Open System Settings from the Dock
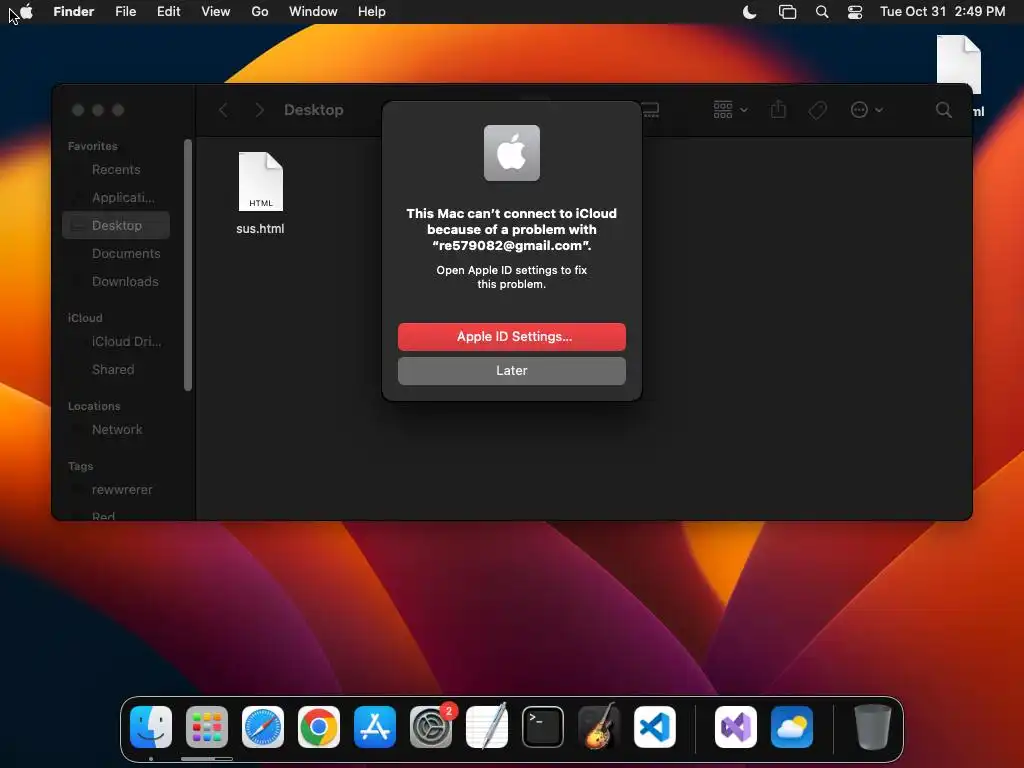Image resolution: width=1024 pixels, height=768 pixels. (x=431, y=727)
